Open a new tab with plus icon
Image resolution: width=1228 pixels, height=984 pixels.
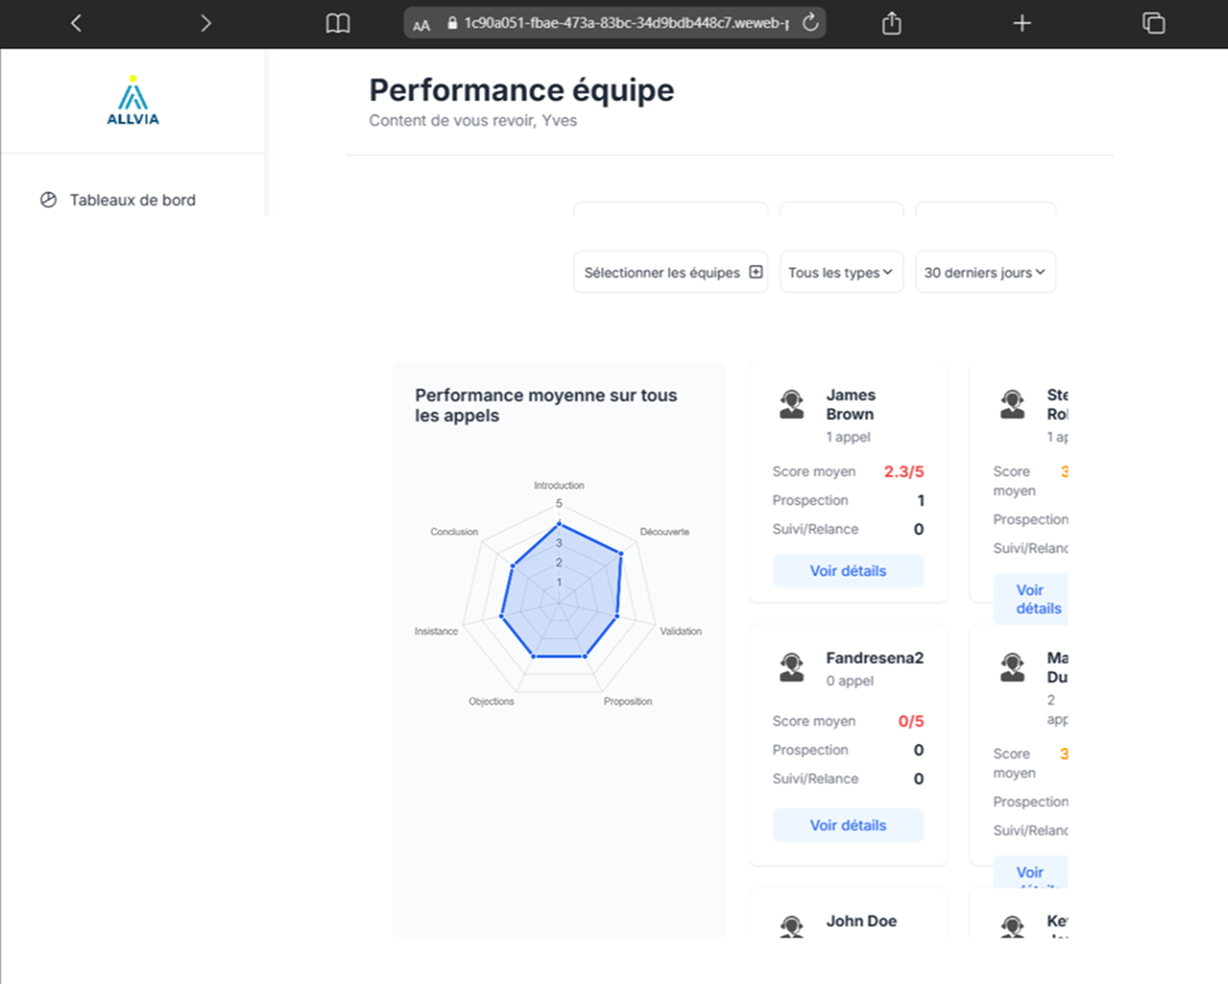[x=1021, y=23]
